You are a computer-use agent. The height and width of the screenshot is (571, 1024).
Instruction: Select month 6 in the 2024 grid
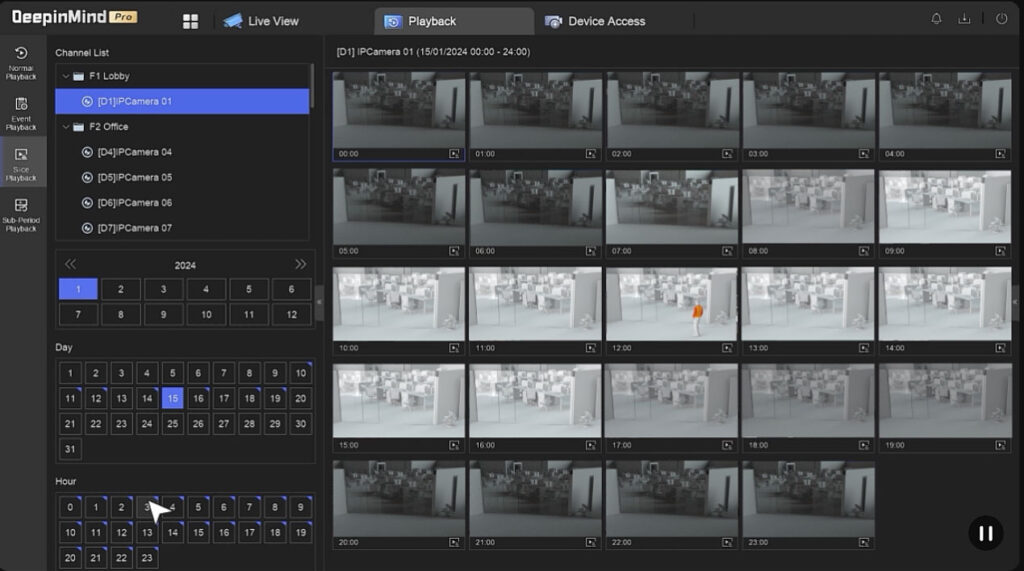point(291,289)
